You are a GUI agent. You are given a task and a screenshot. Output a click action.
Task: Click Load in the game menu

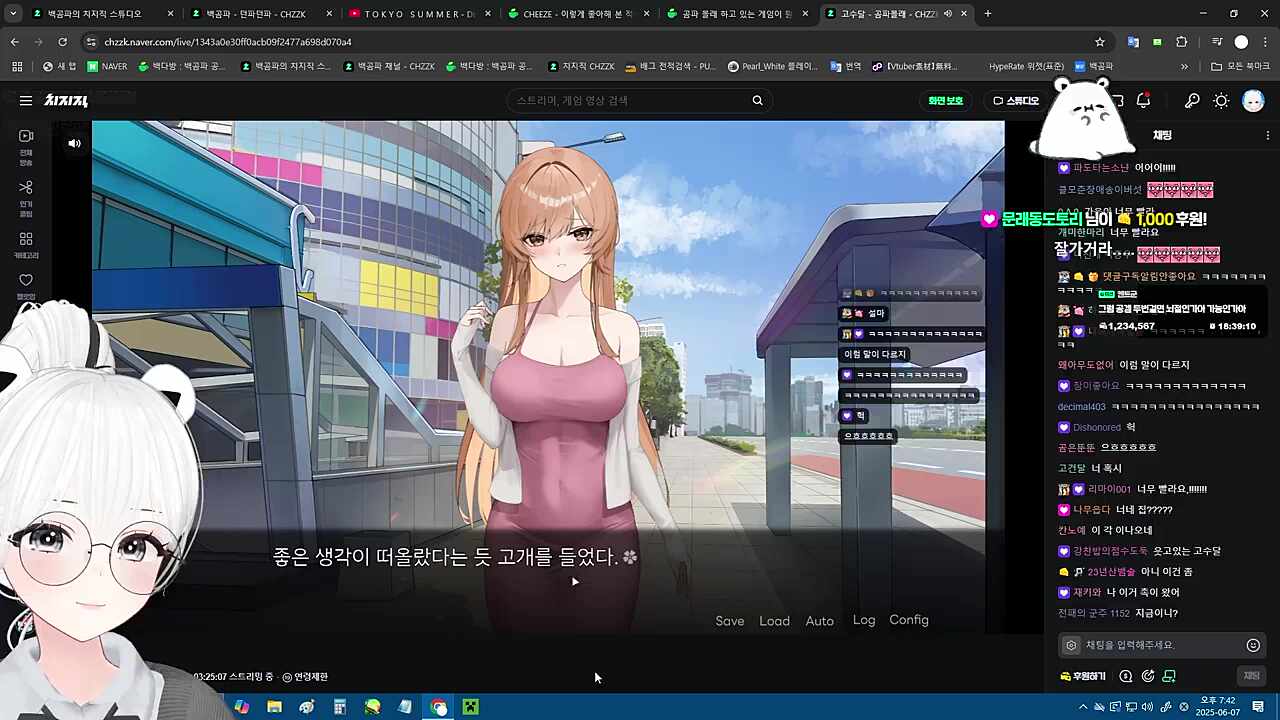[x=775, y=621]
